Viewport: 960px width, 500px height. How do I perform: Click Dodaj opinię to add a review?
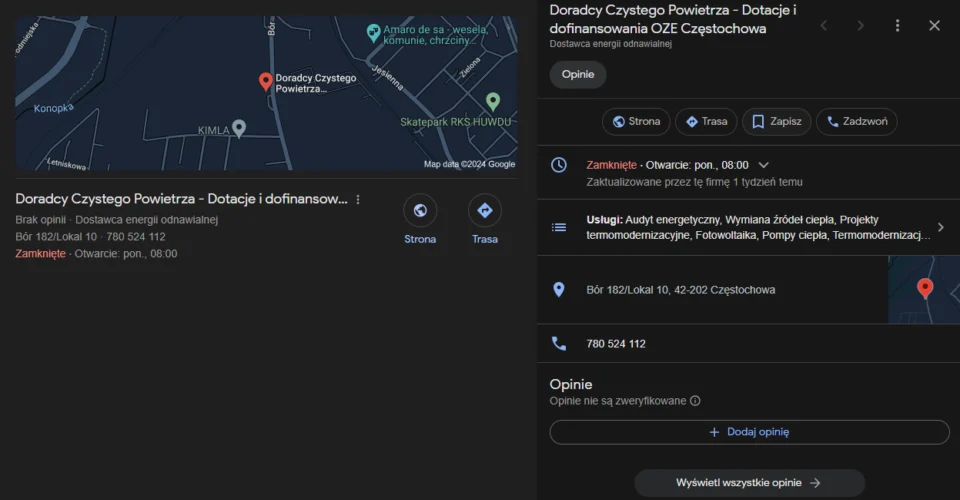[x=749, y=432]
